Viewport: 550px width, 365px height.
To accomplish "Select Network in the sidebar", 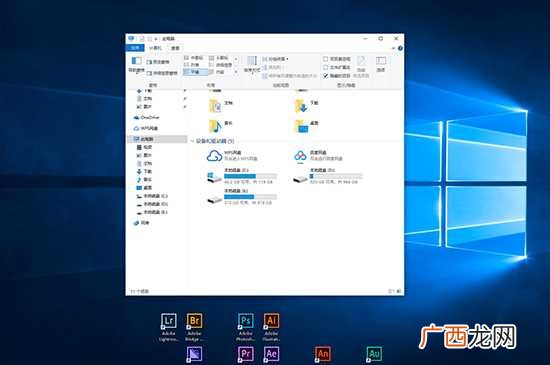I will pos(142,223).
